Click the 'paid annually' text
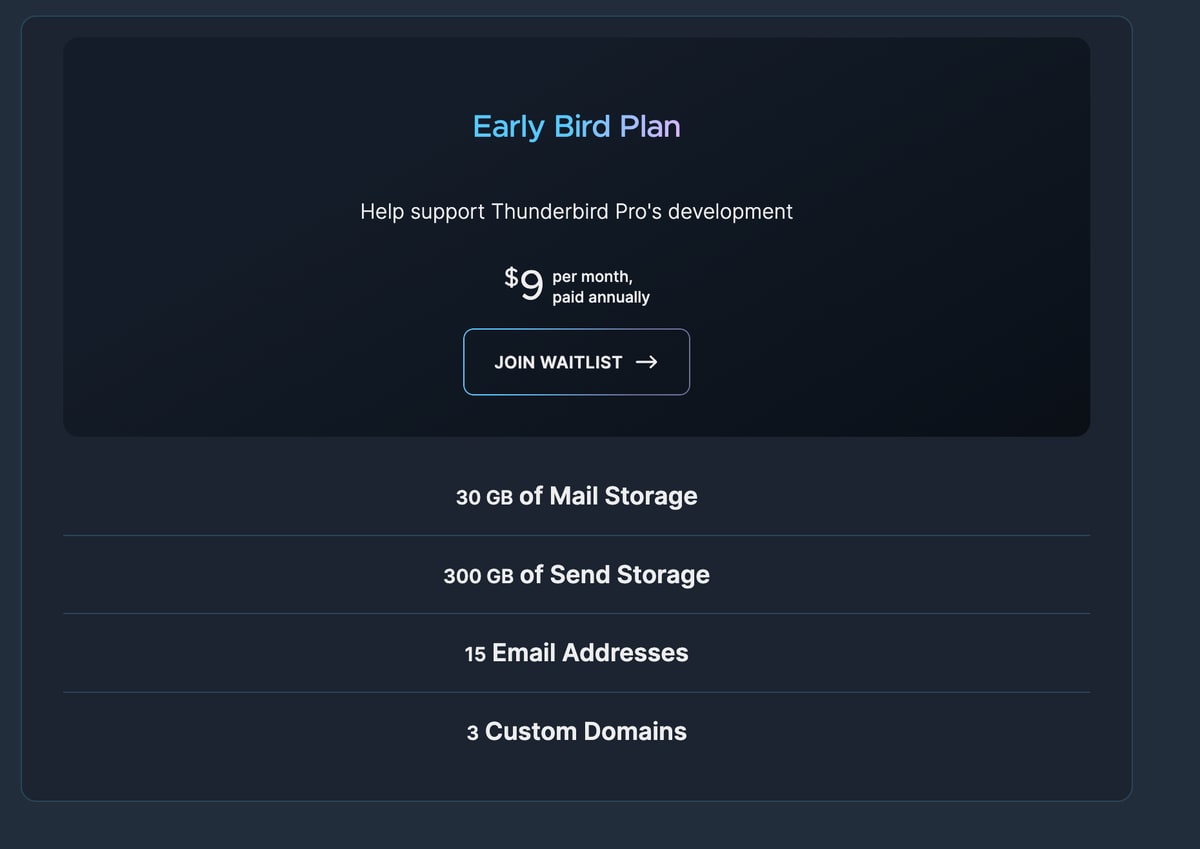The image size is (1200, 849). pyautogui.click(x=601, y=297)
